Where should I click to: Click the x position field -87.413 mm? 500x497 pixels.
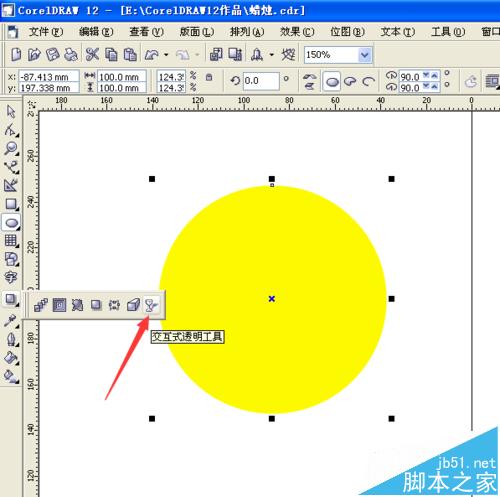pos(49,77)
